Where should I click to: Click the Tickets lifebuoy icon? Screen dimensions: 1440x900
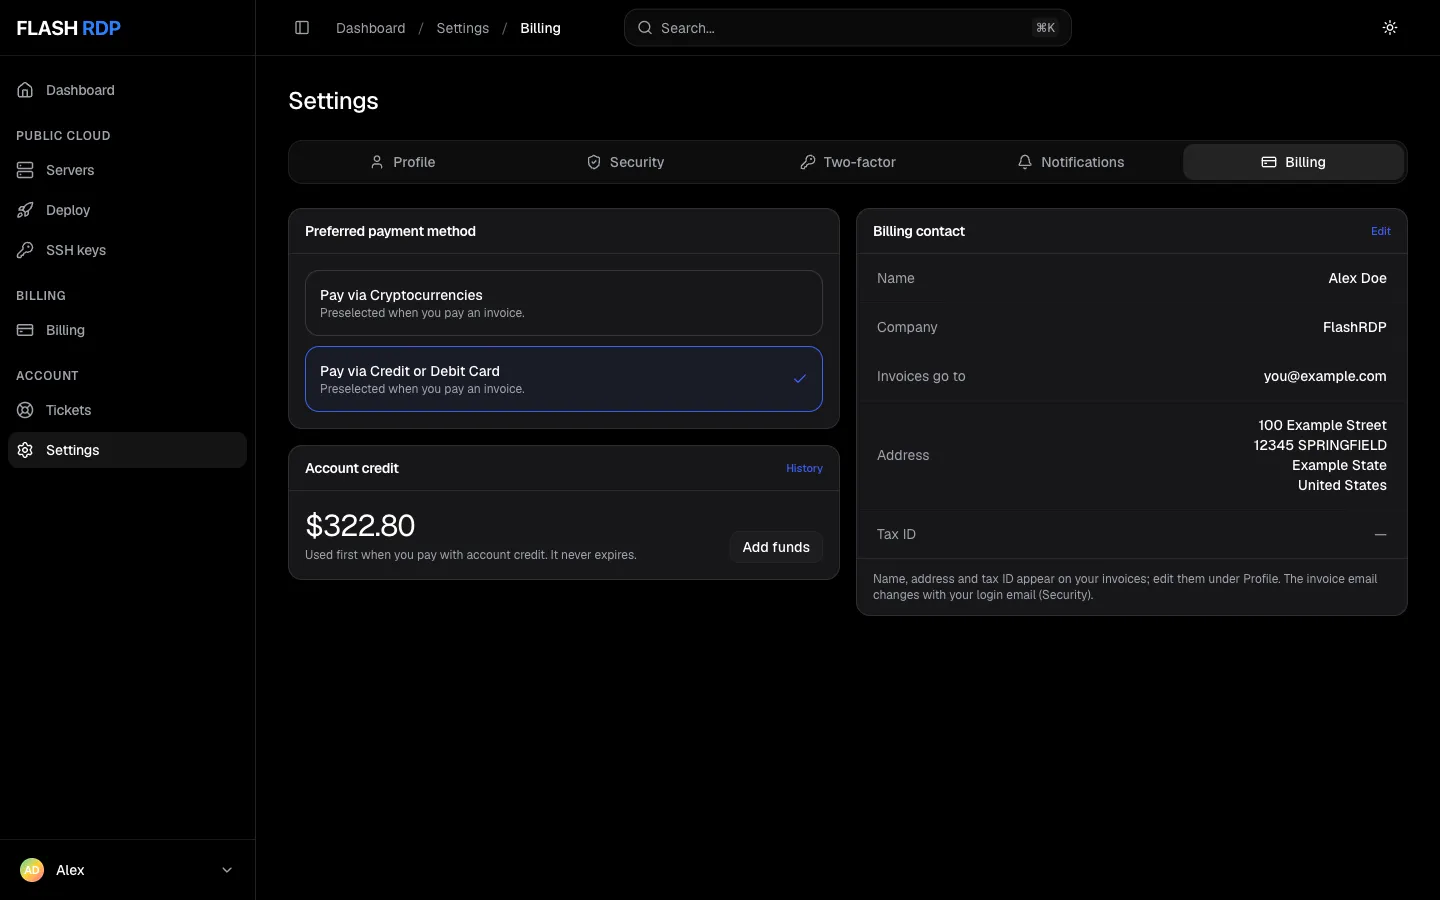pyautogui.click(x=25, y=410)
